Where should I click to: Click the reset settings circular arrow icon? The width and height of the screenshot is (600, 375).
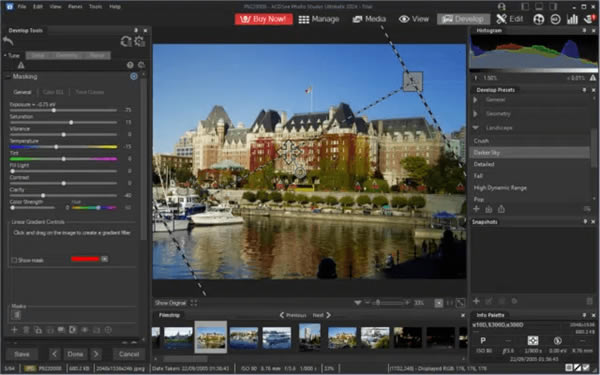pos(126,41)
